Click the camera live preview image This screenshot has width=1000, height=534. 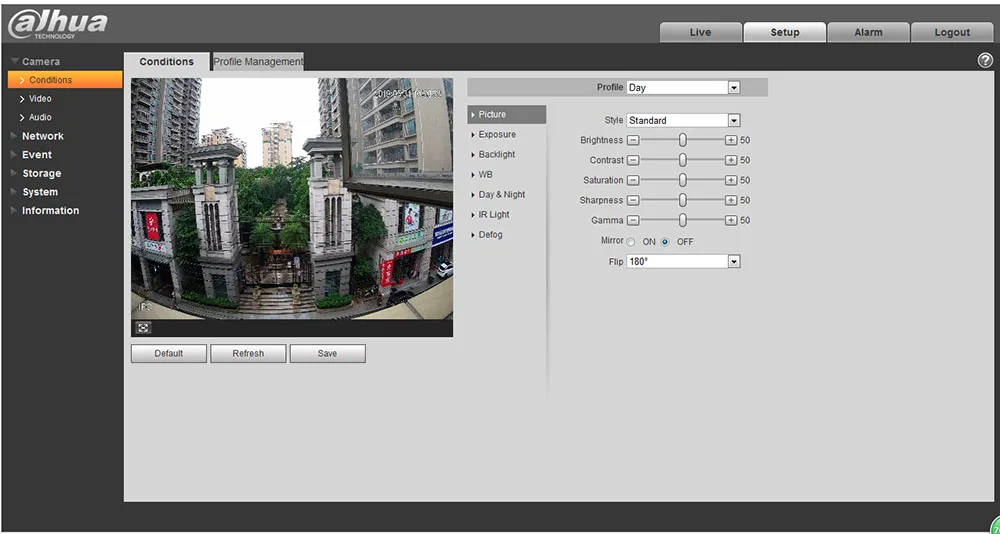pos(292,198)
